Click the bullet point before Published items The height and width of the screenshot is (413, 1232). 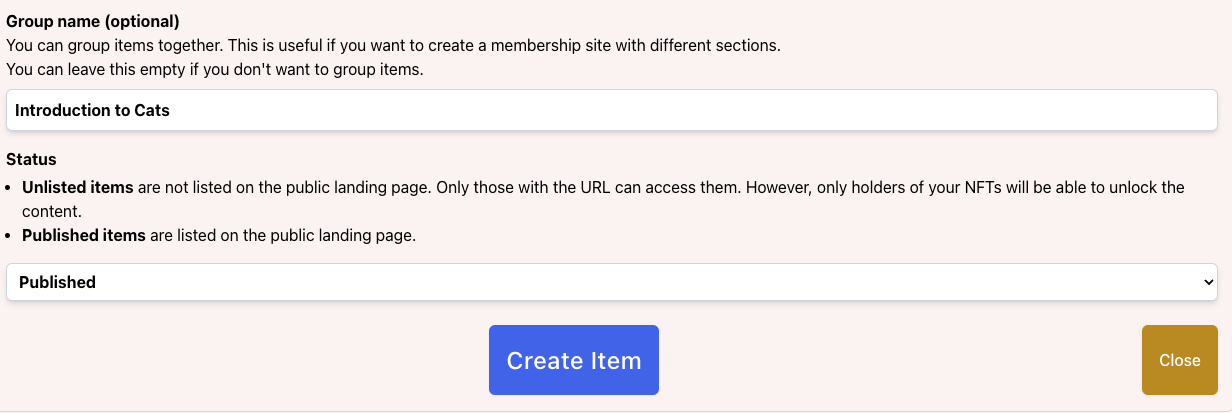tap(11, 237)
